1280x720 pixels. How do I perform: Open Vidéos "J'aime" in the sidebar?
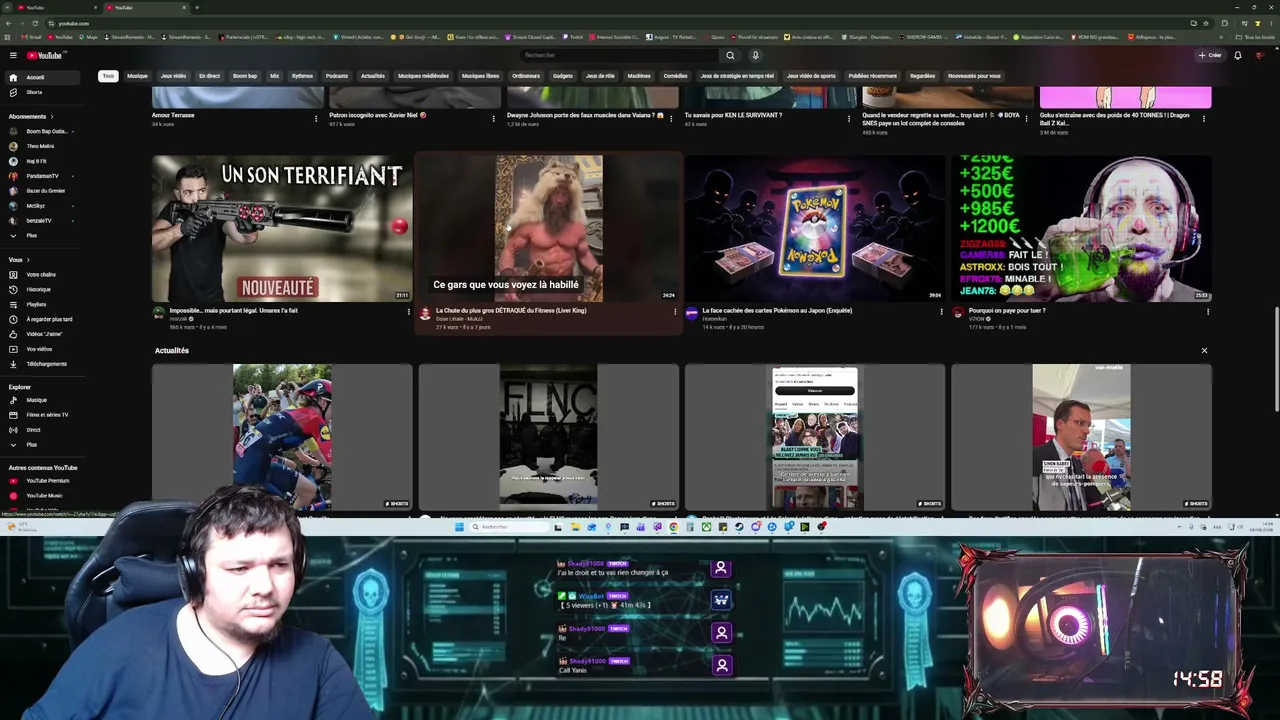click(x=43, y=334)
